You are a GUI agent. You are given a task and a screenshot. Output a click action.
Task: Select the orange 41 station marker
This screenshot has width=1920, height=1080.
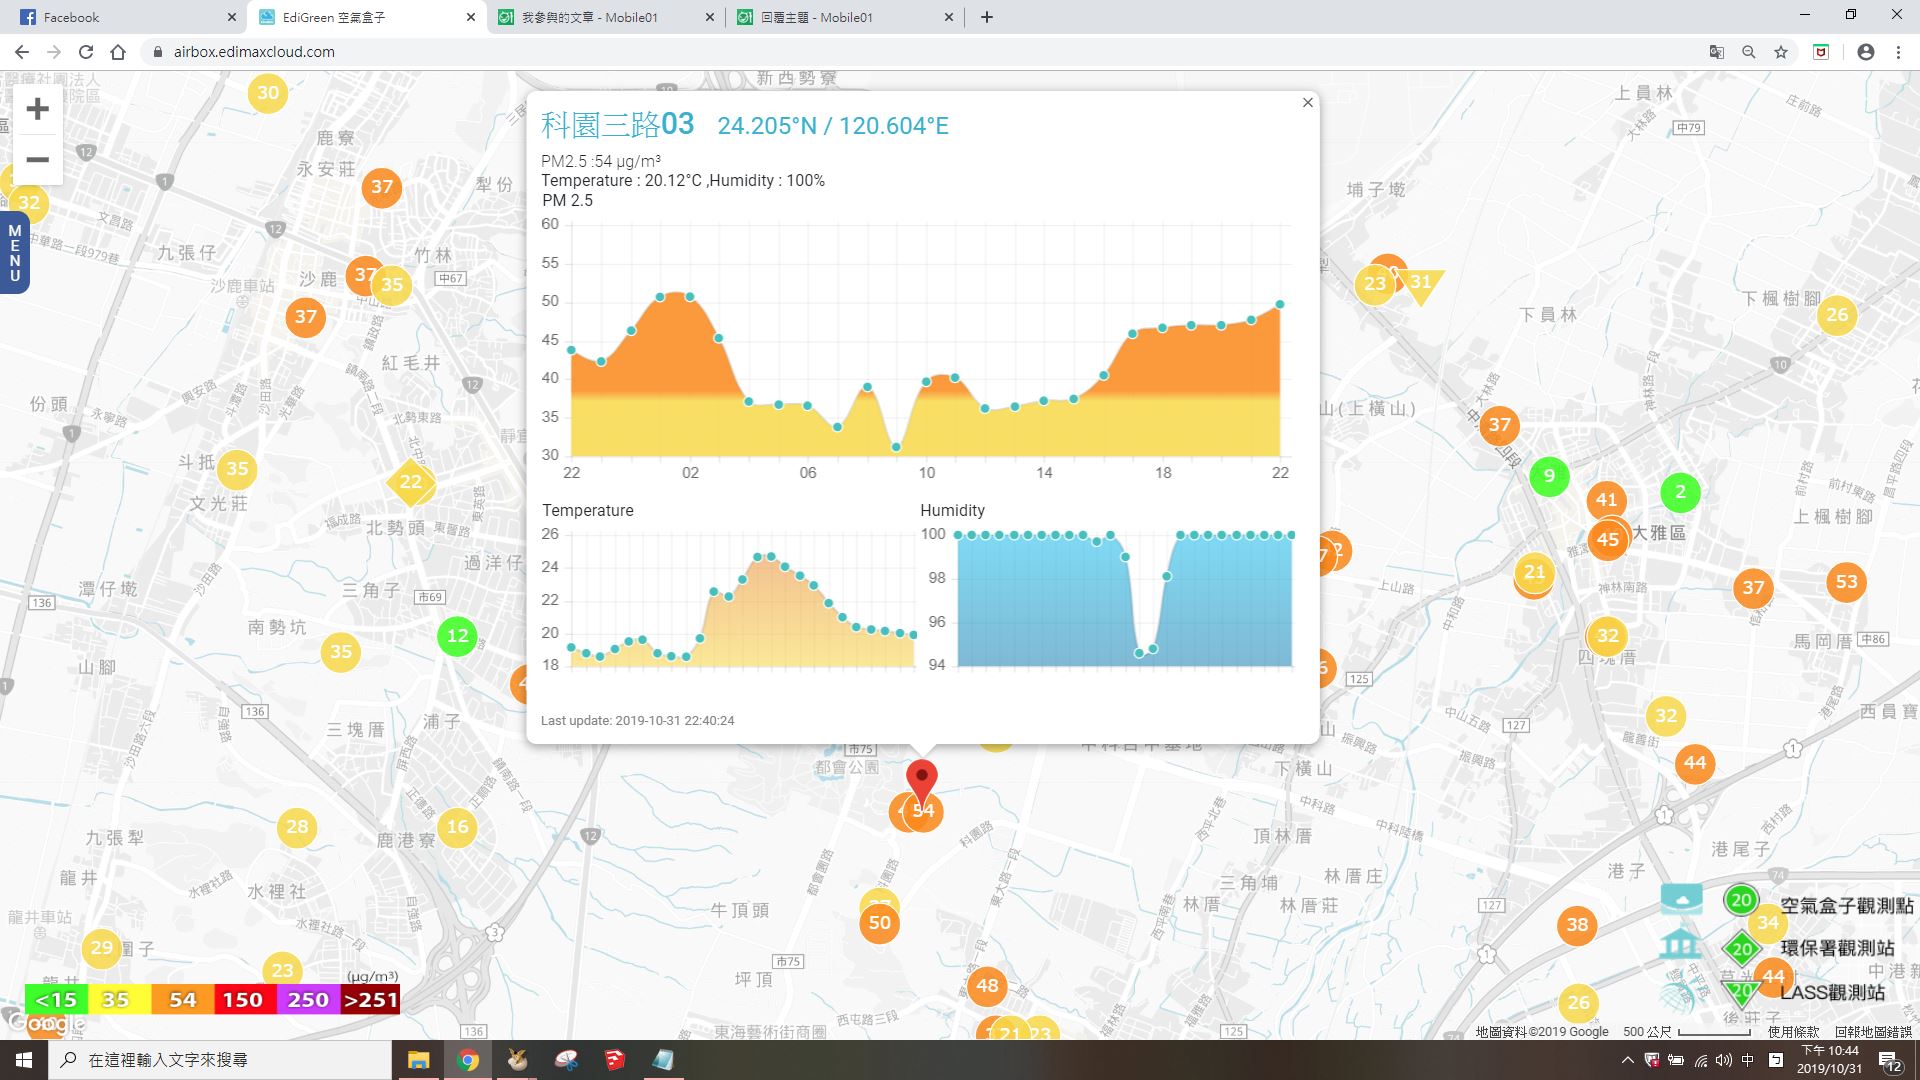1606,500
